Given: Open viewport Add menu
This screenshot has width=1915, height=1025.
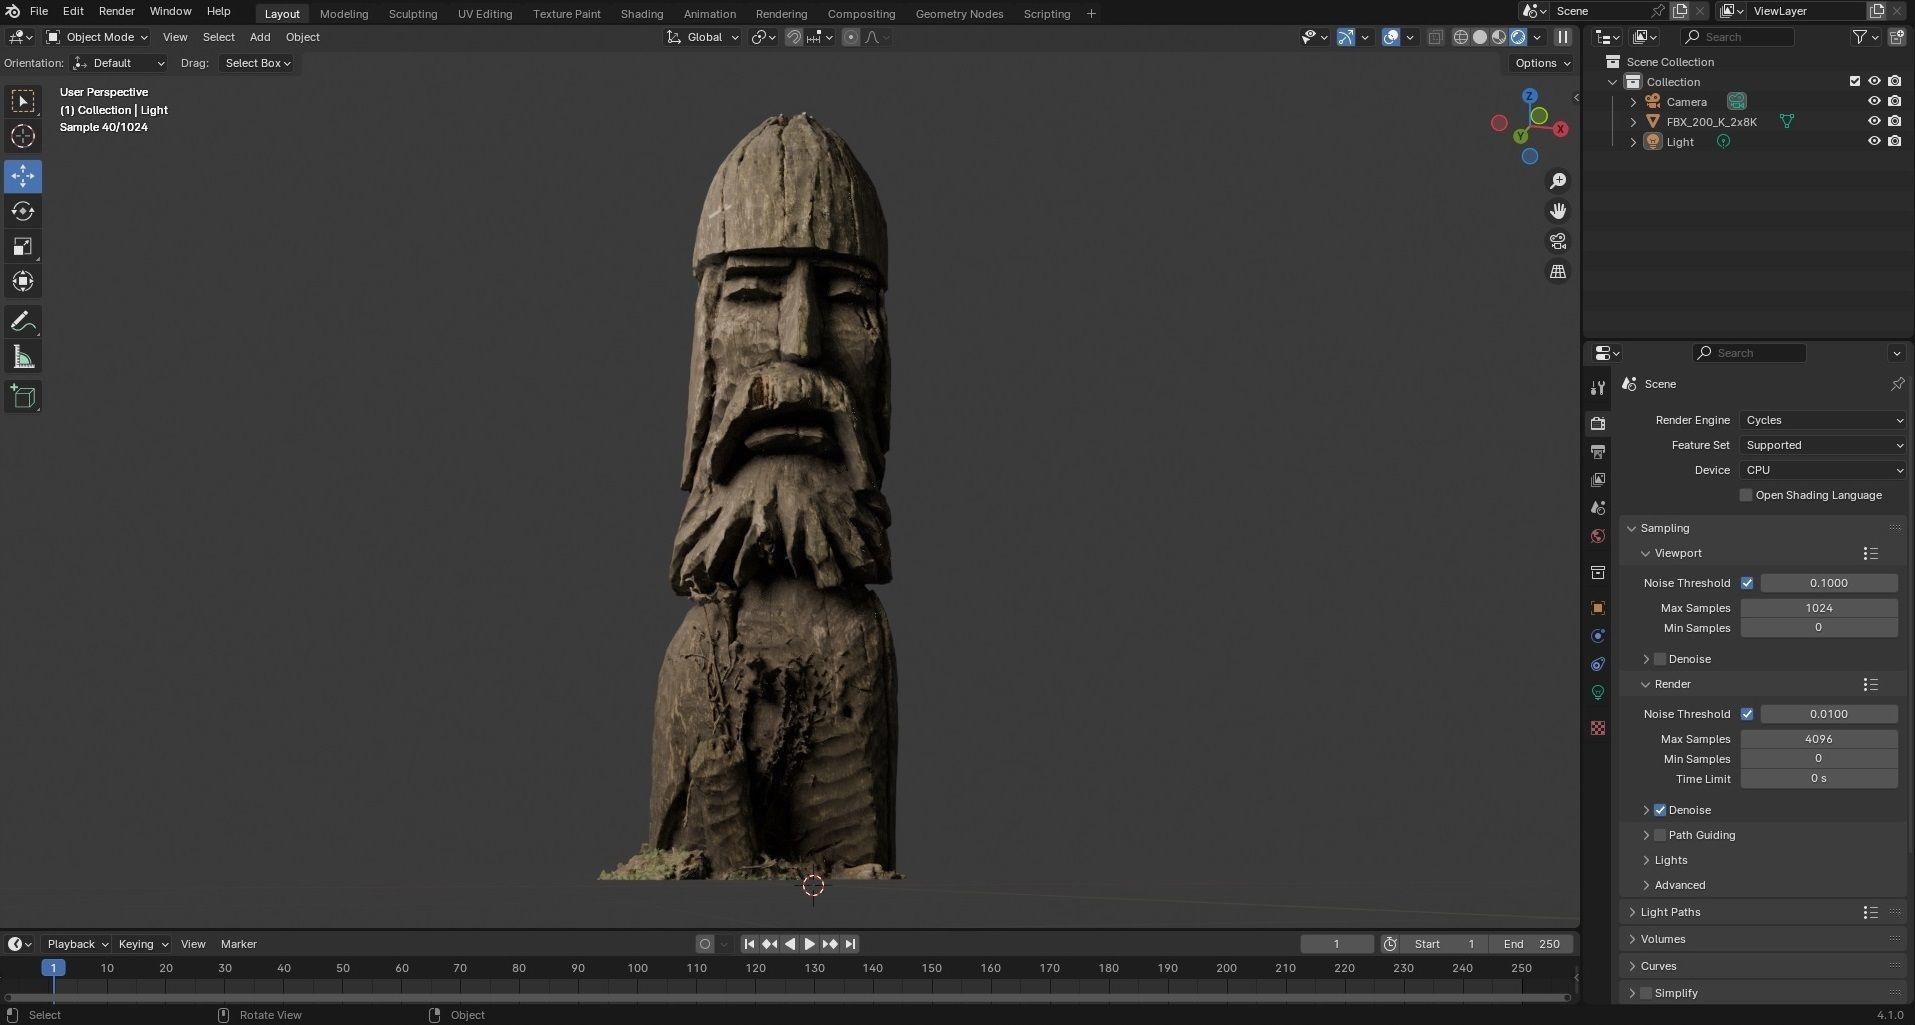Looking at the screenshot, I should tap(260, 37).
